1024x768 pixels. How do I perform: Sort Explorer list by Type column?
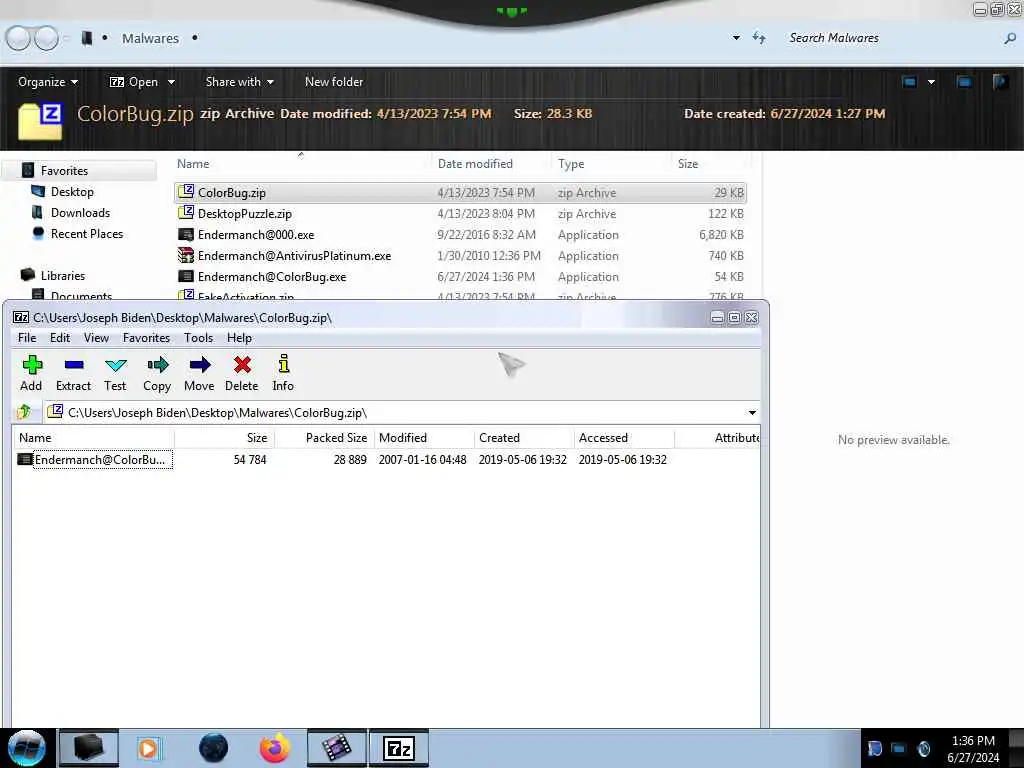point(611,164)
